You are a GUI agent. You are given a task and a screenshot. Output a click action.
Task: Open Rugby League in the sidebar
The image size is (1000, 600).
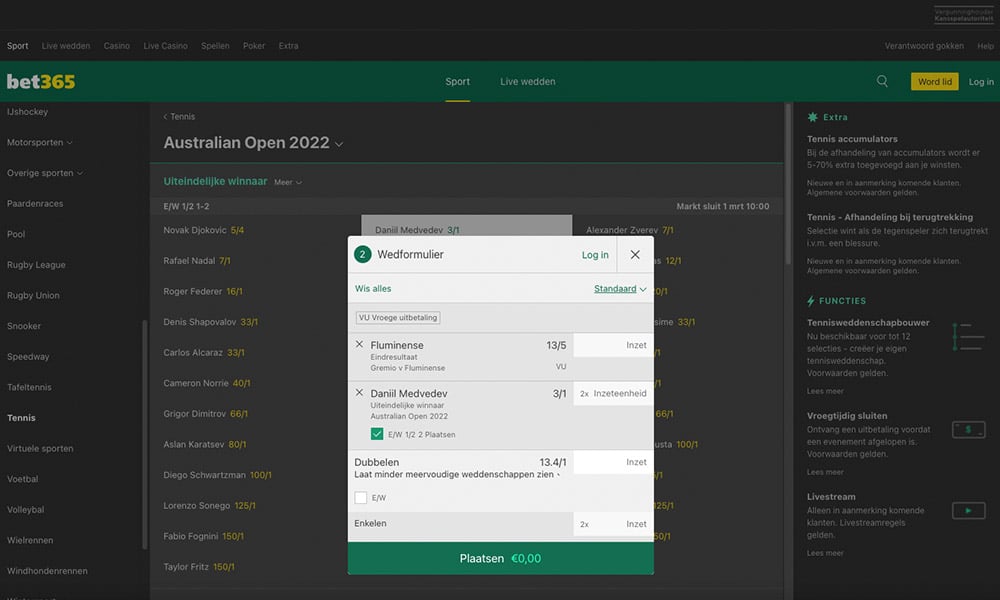click(x=36, y=265)
